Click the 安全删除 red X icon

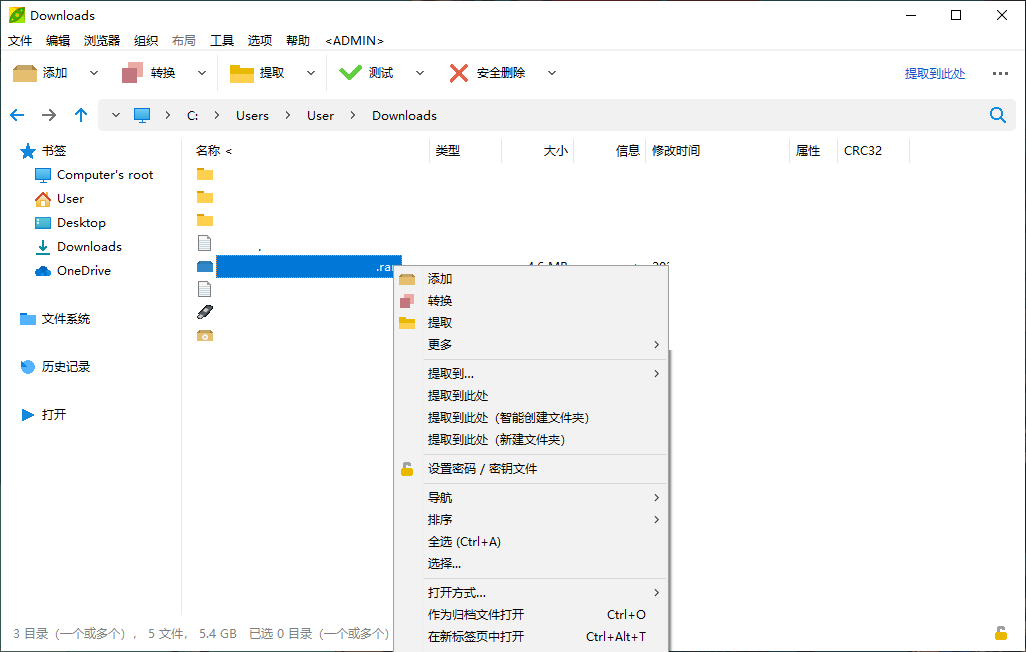(x=459, y=73)
